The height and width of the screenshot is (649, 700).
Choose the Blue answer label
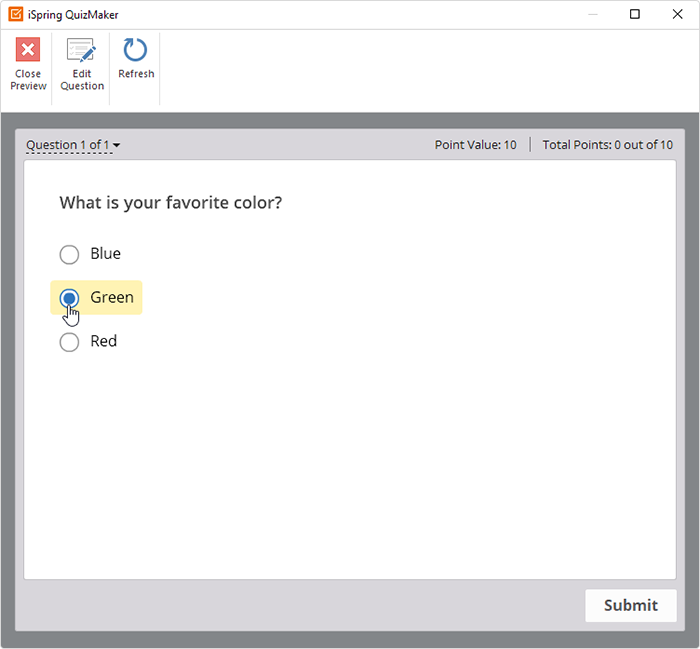[x=105, y=254]
